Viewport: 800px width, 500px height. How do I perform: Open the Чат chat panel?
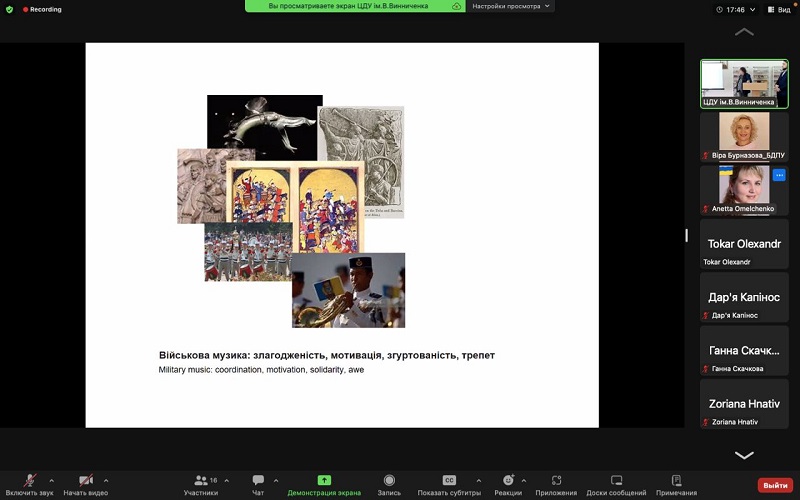pyautogui.click(x=258, y=485)
